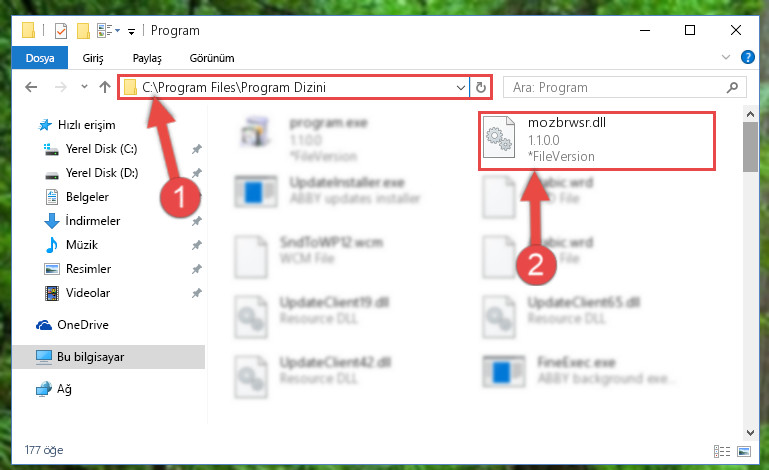Image resolution: width=769 pixels, height=470 pixels.
Task: Expand the ribbon with the chevron
Action: coord(726,57)
